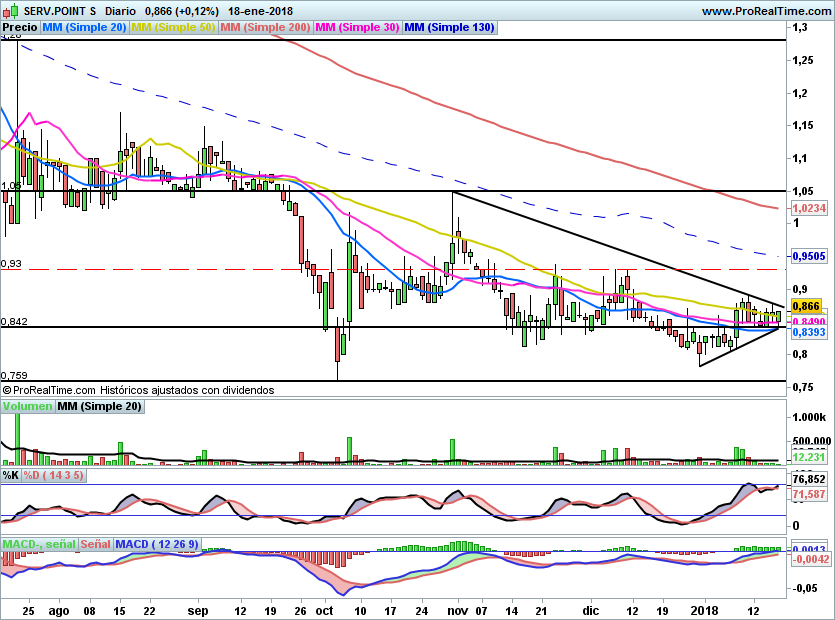The width and height of the screenshot is (835, 620).
Task: Select the 1,05 horizontal resistance line label
Action: (x=11, y=185)
